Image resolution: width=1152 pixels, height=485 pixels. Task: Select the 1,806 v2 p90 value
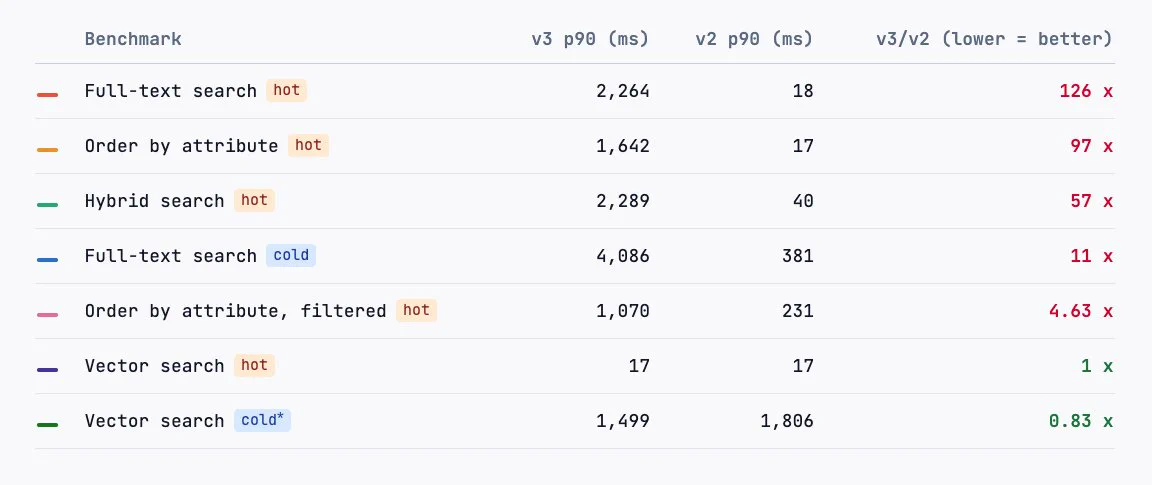pyautogui.click(x=786, y=421)
